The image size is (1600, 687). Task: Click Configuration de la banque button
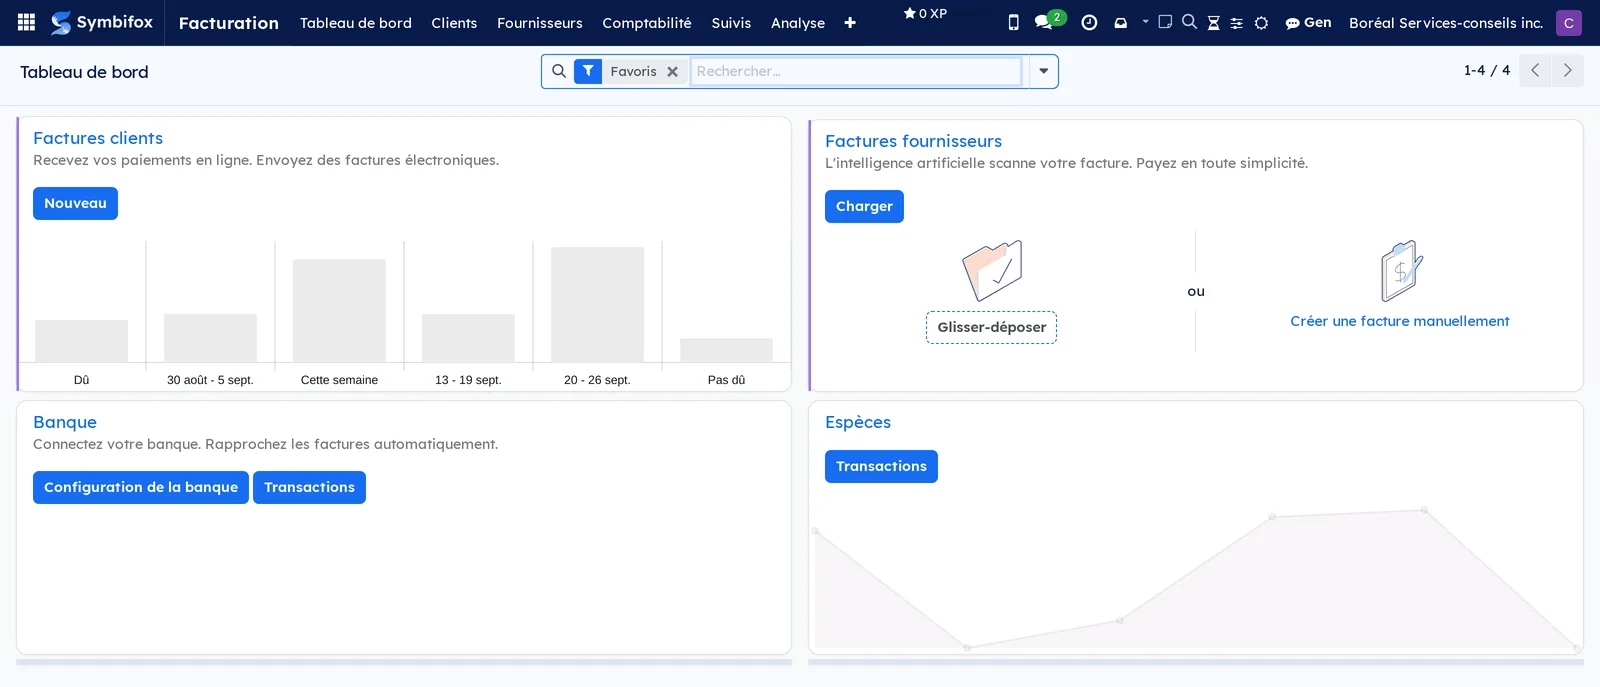pos(141,487)
